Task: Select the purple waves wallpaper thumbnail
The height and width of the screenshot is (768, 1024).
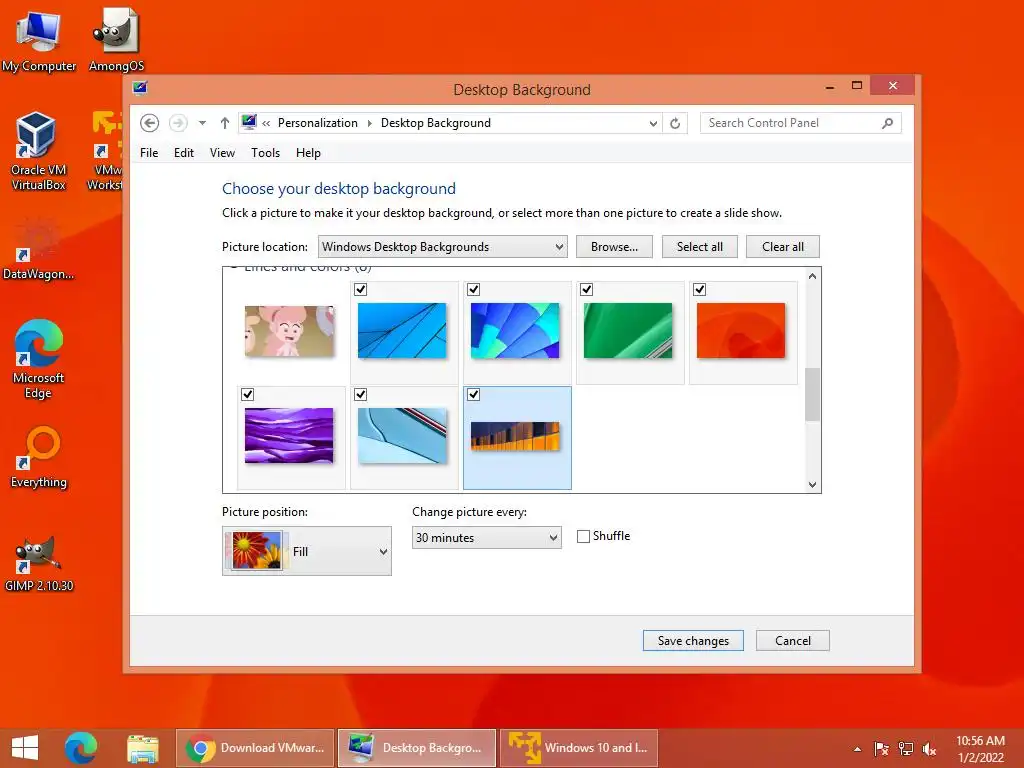Action: [x=289, y=436]
